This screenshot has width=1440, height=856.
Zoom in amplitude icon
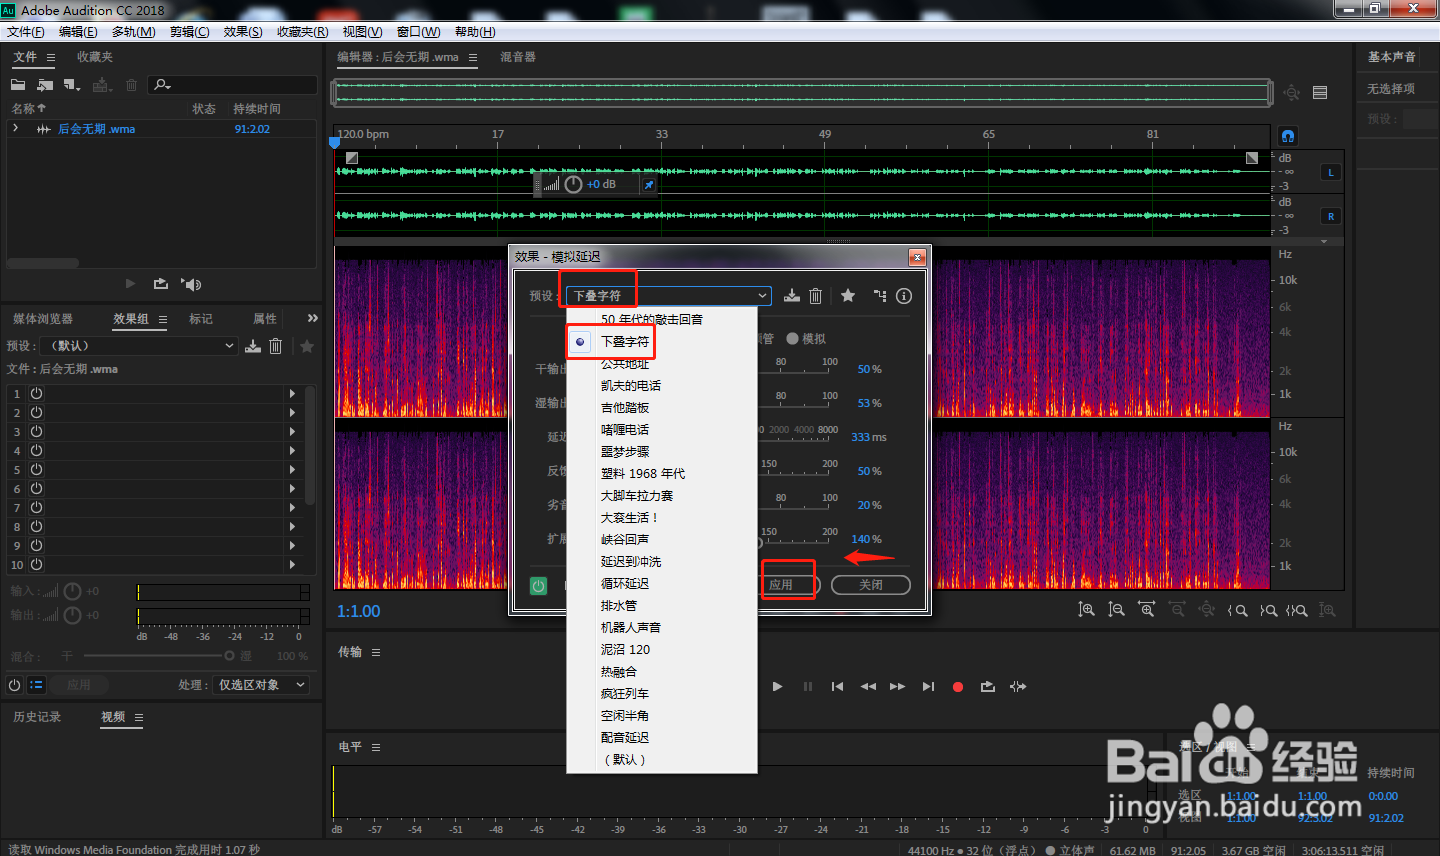tap(1087, 610)
